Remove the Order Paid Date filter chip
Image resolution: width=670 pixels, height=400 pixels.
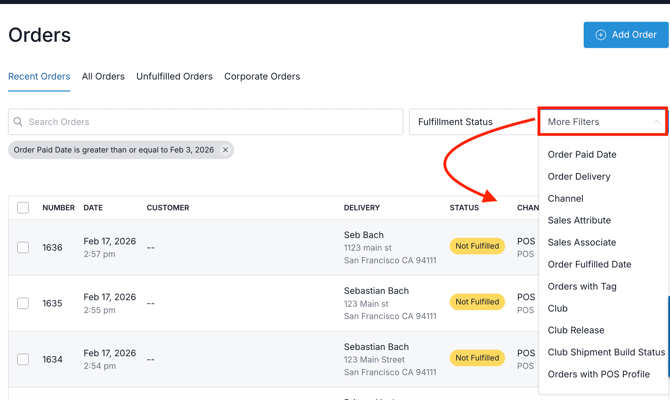click(x=225, y=150)
